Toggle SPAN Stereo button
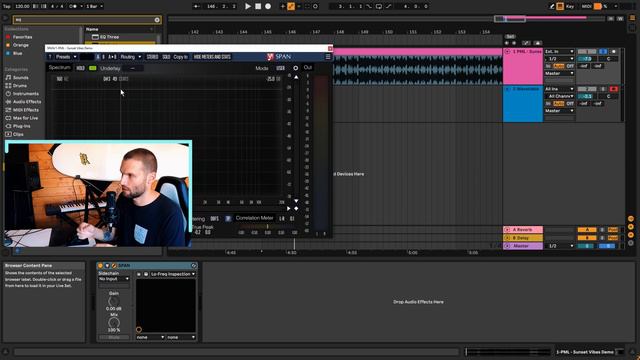This screenshot has height=360, width=640. point(152,57)
